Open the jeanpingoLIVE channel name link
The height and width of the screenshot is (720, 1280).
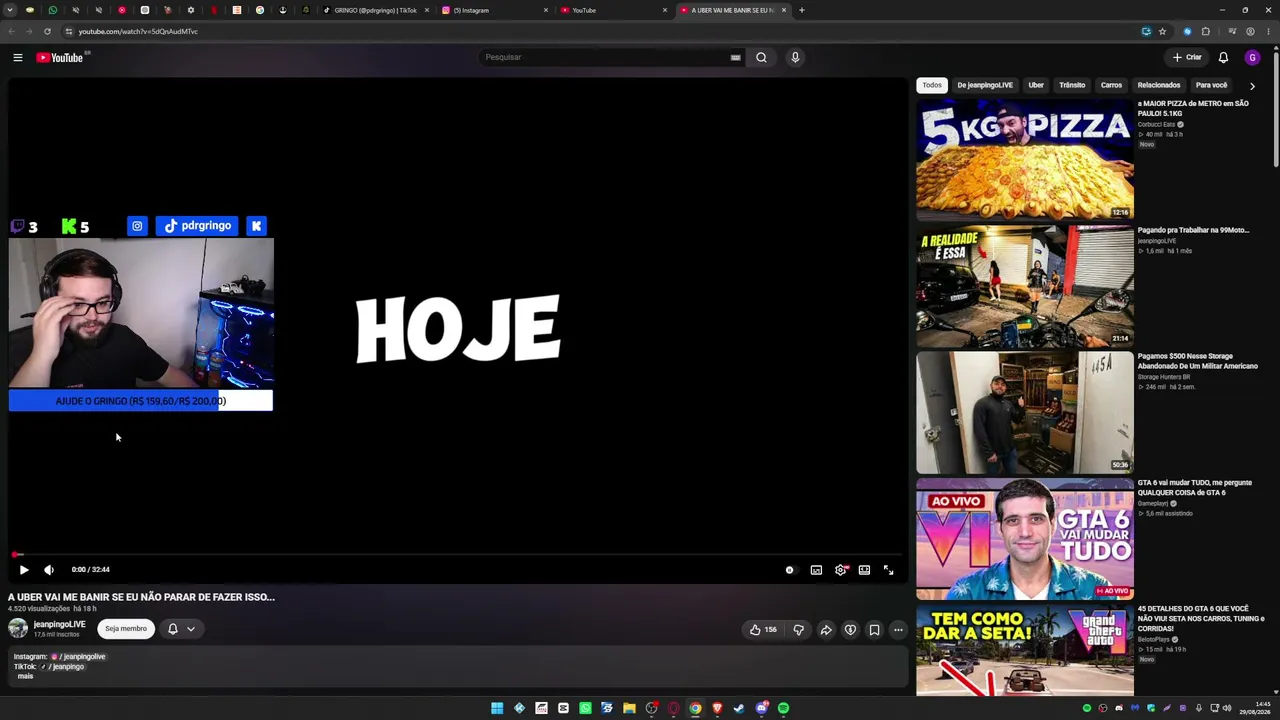coord(59,624)
